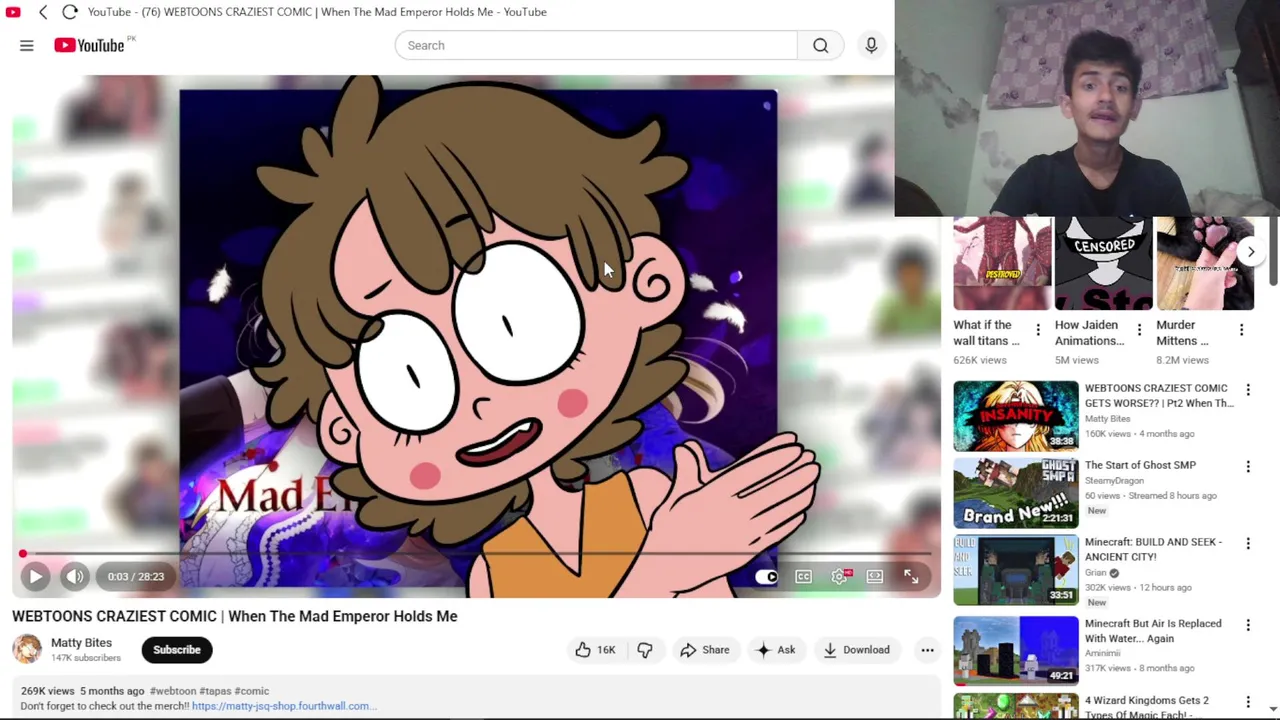Open the Matty Bites channel name
Screen dimensions: 1280x720
coord(81,643)
